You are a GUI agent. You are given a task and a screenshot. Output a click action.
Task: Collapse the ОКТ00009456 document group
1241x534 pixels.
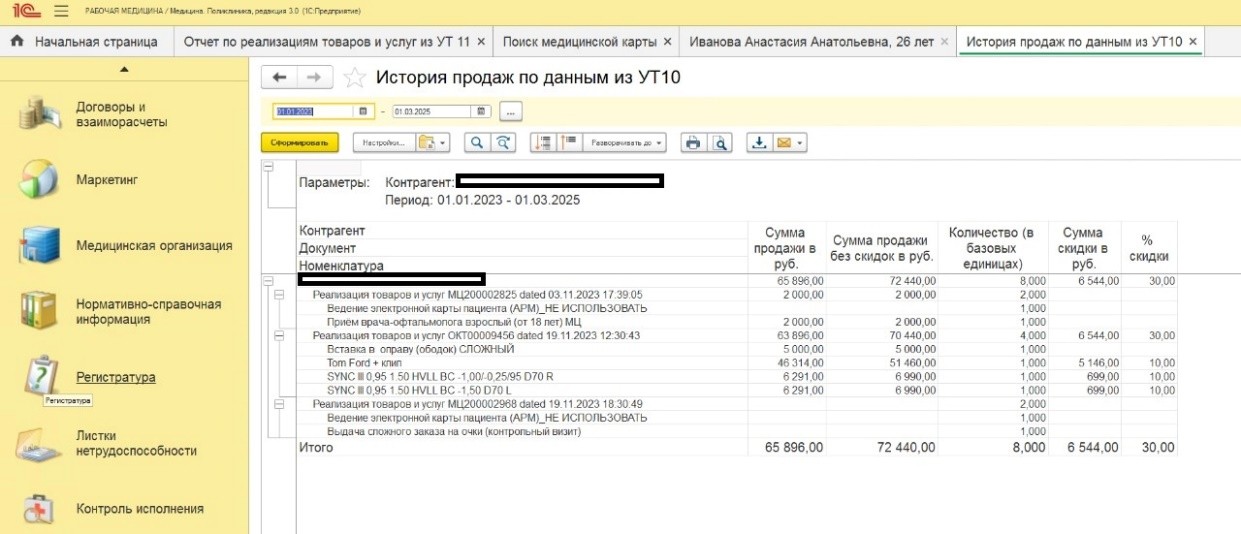click(279, 335)
